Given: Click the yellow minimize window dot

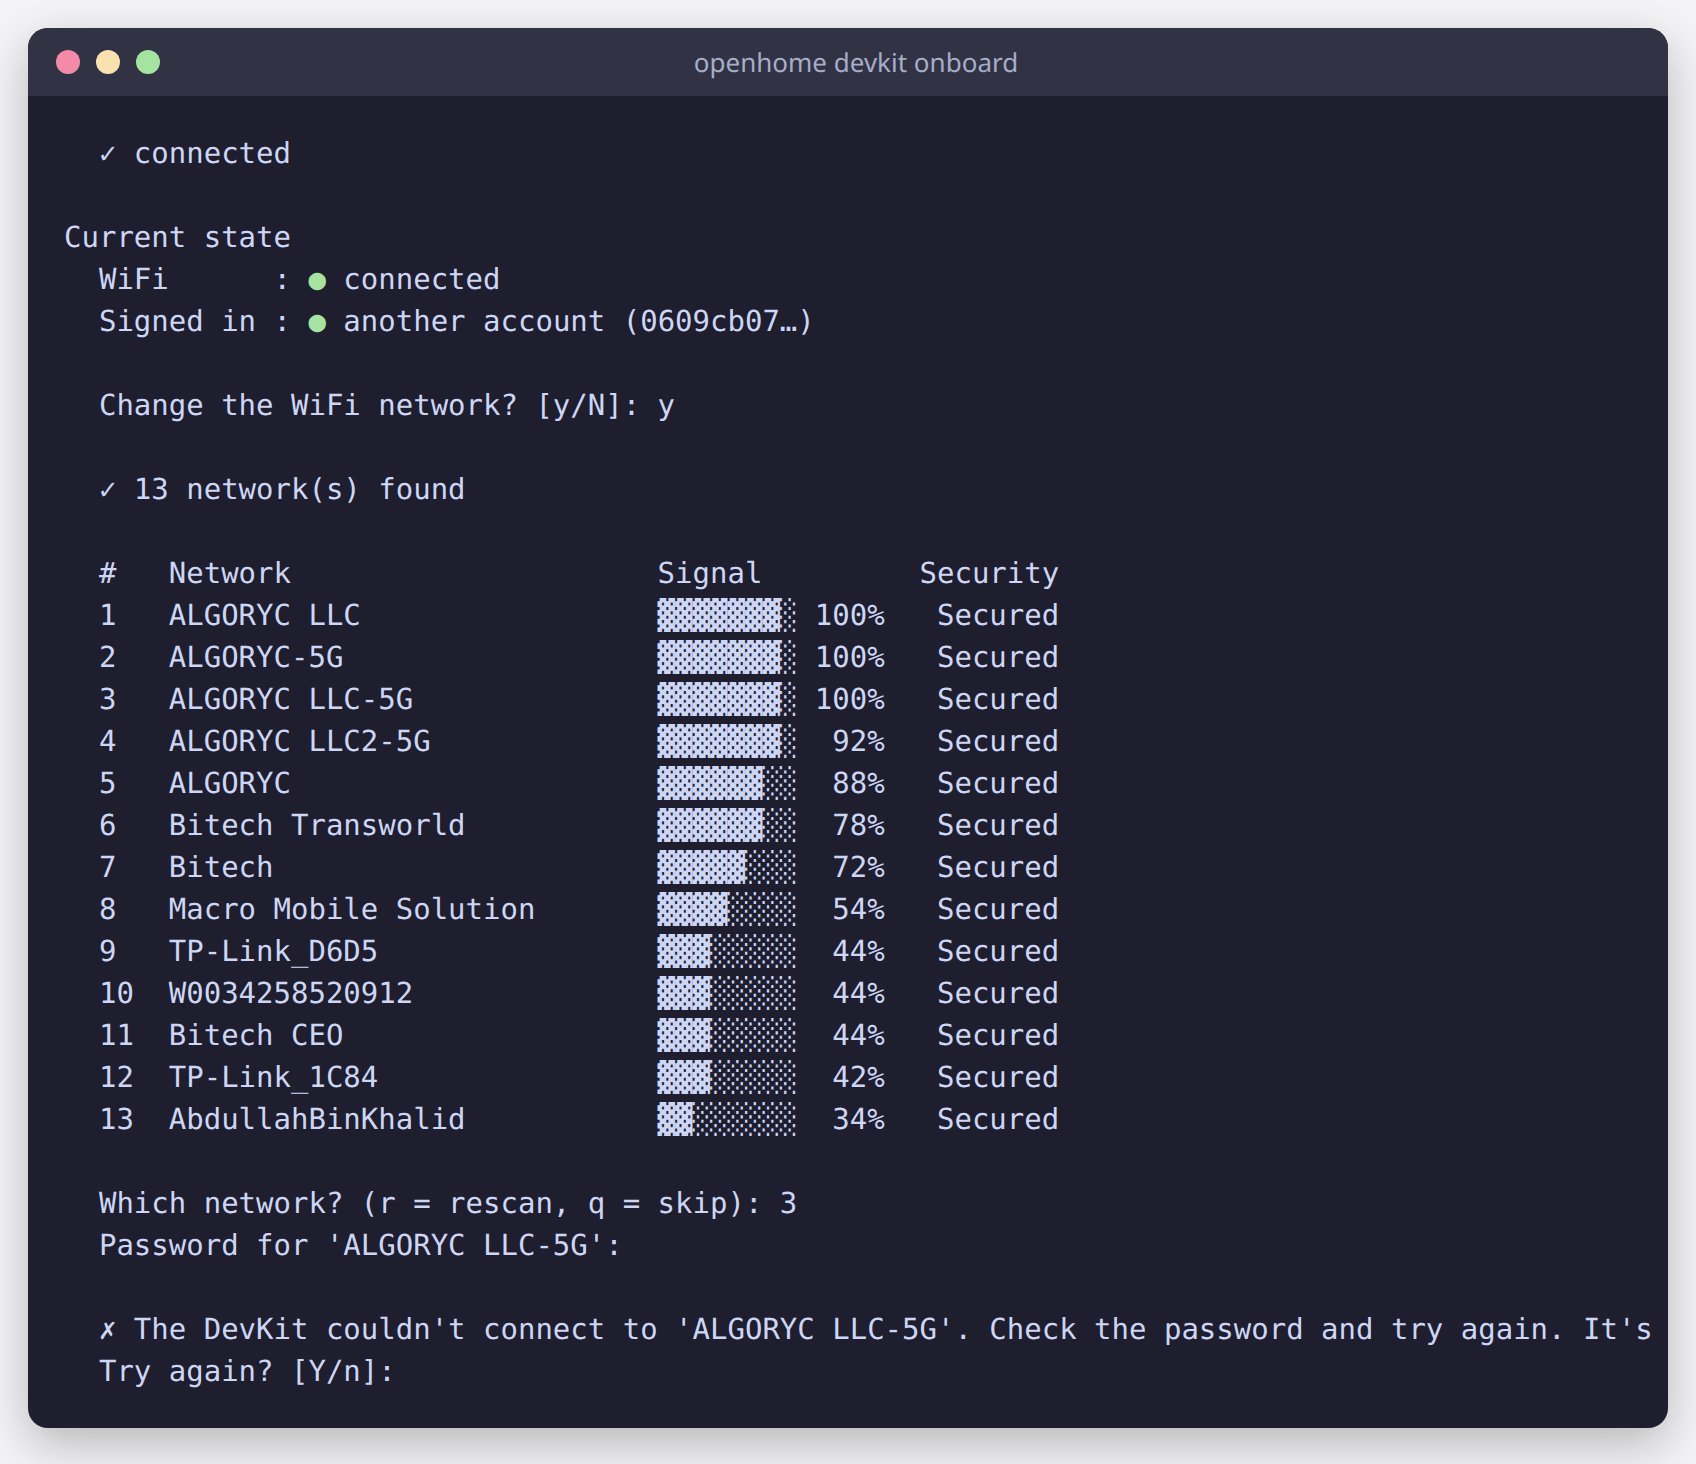Looking at the screenshot, I should click(x=108, y=62).
